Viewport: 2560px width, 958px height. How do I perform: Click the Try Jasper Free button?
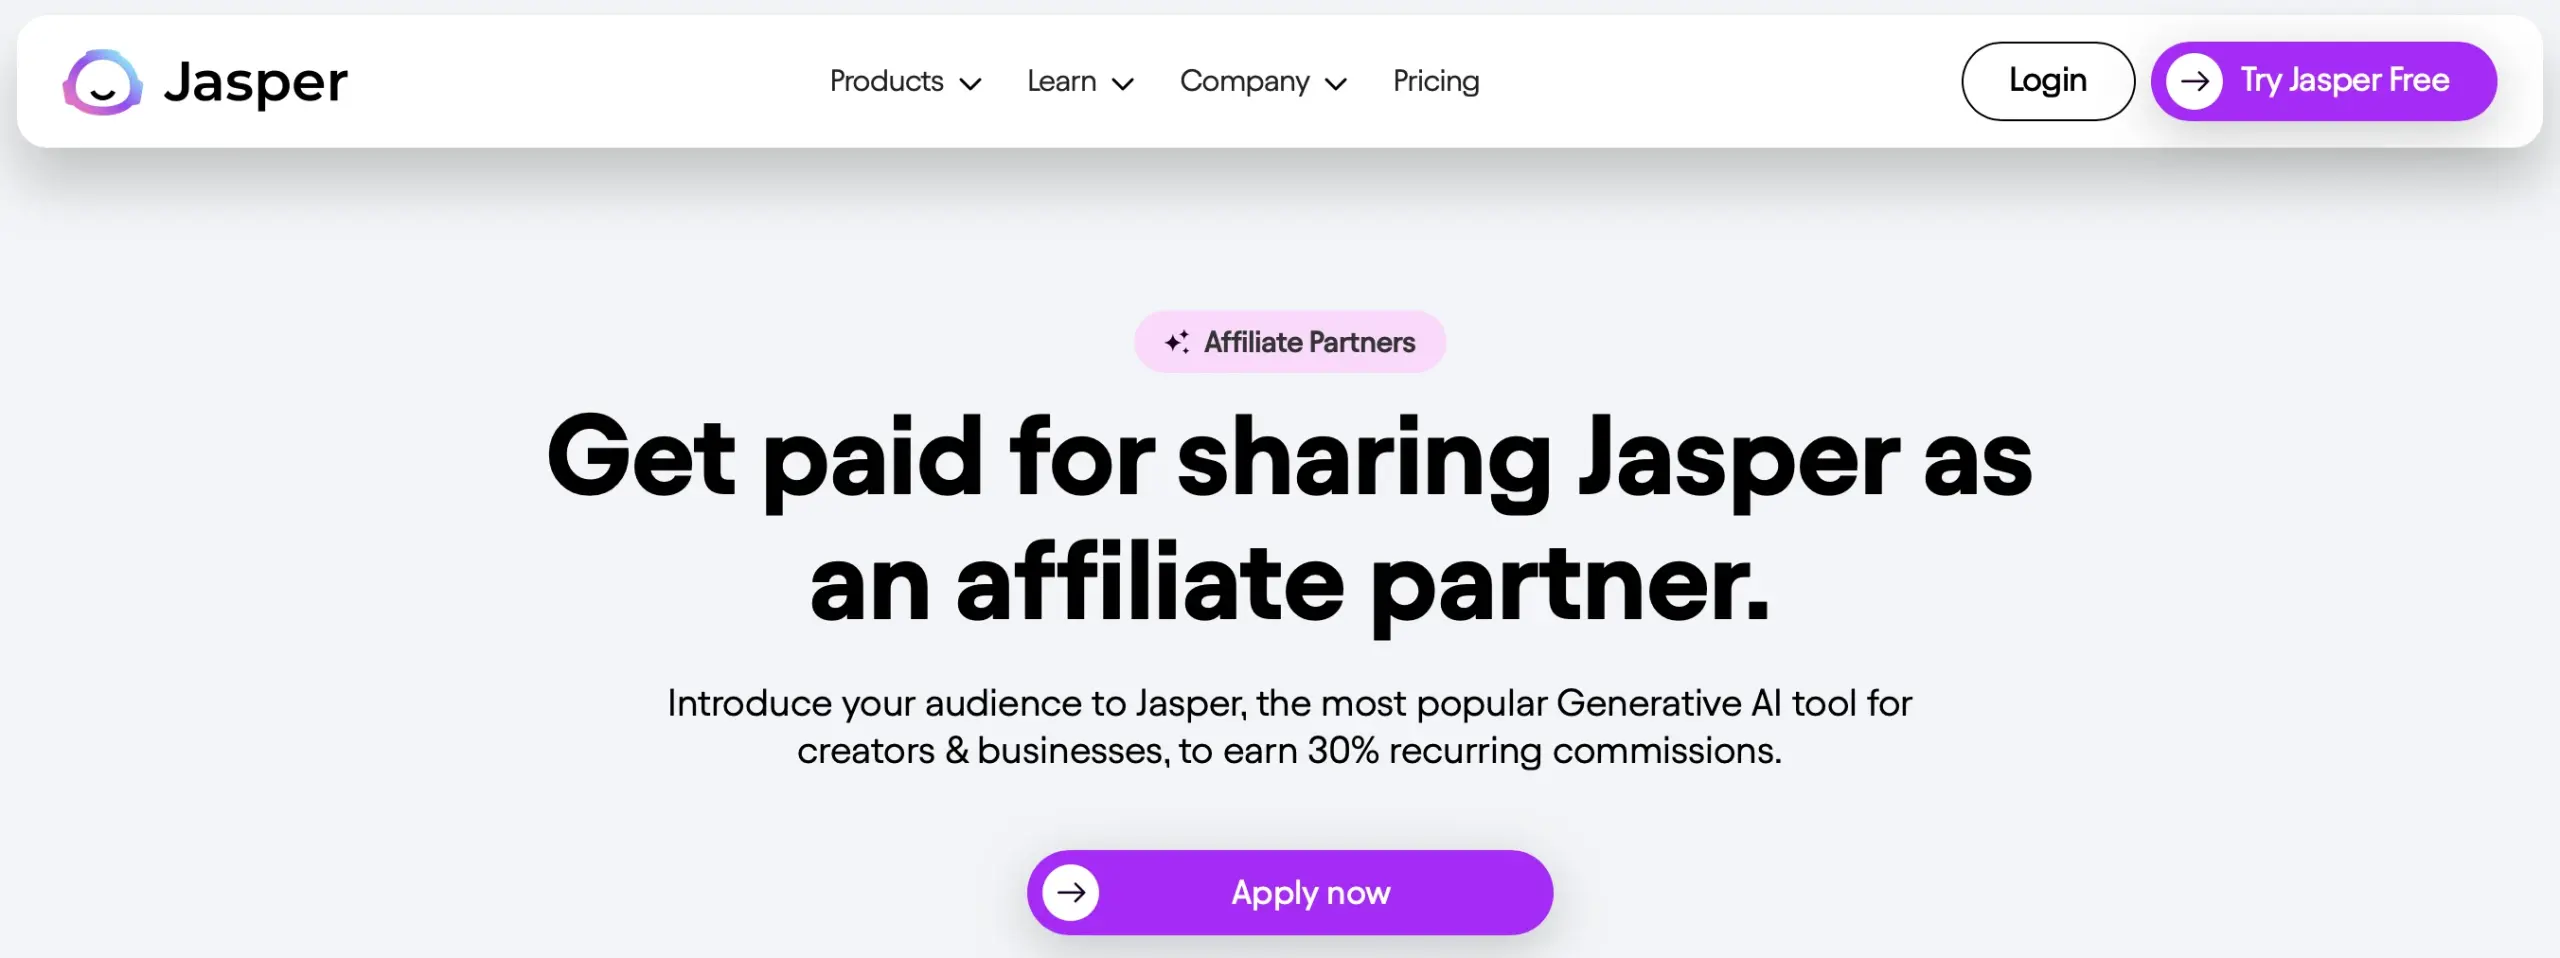[2324, 81]
